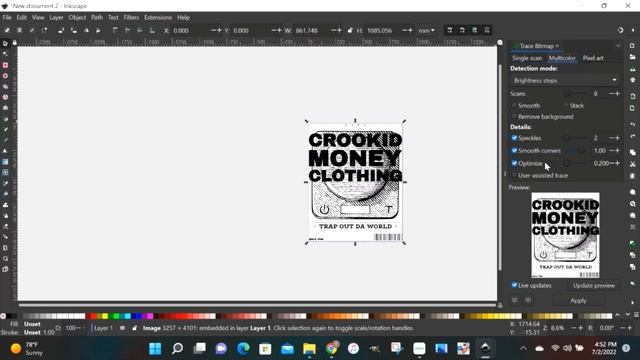Viewport: 640px width, 360px height.
Task: Switch to Single scan tab
Action: pyautogui.click(x=527, y=58)
